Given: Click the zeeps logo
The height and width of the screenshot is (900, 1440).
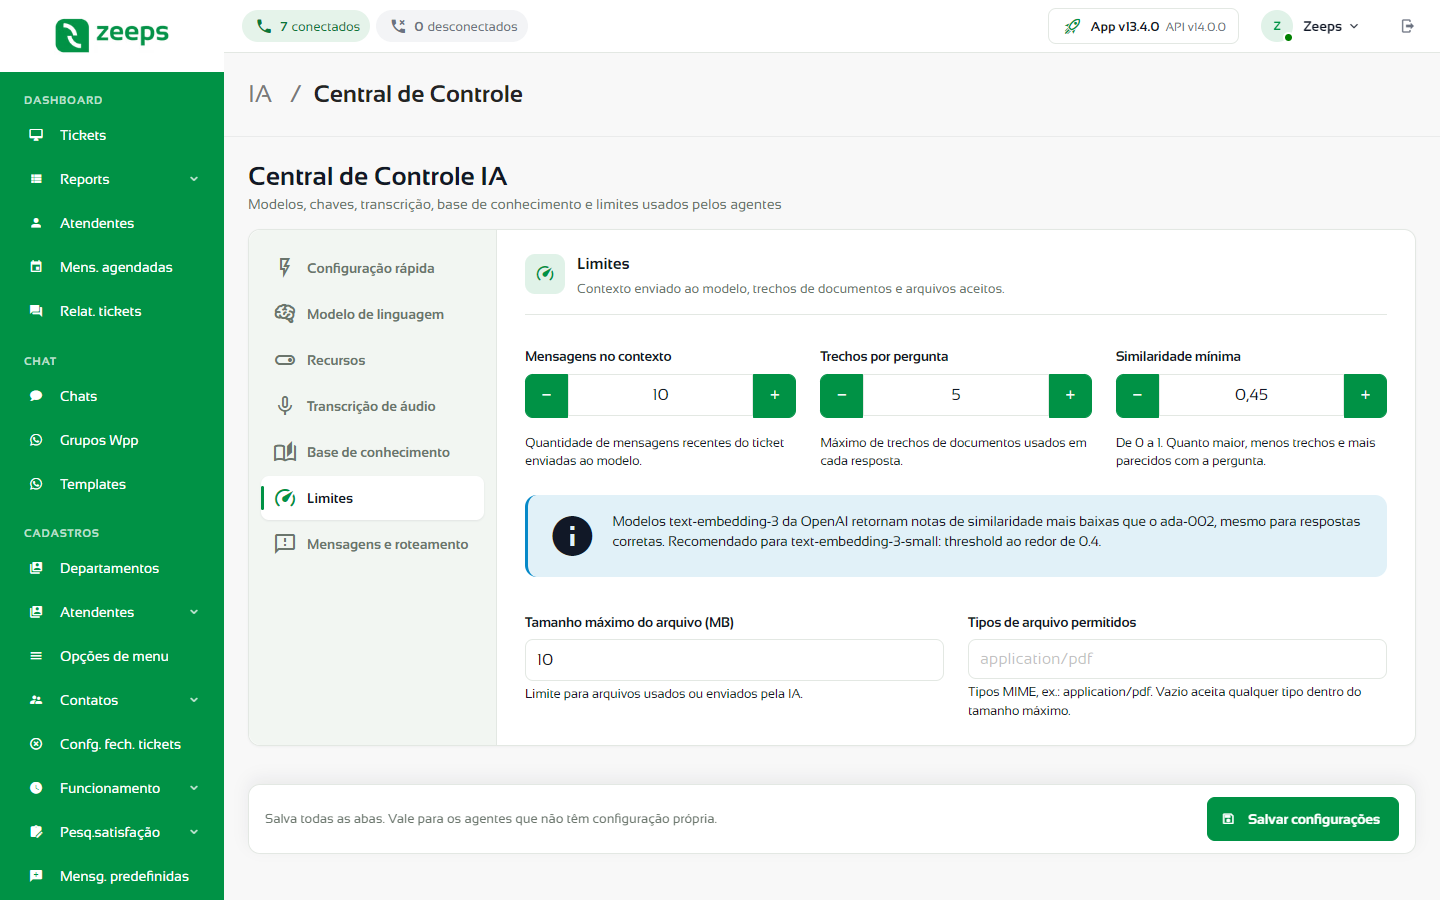Looking at the screenshot, I should coord(112,35).
